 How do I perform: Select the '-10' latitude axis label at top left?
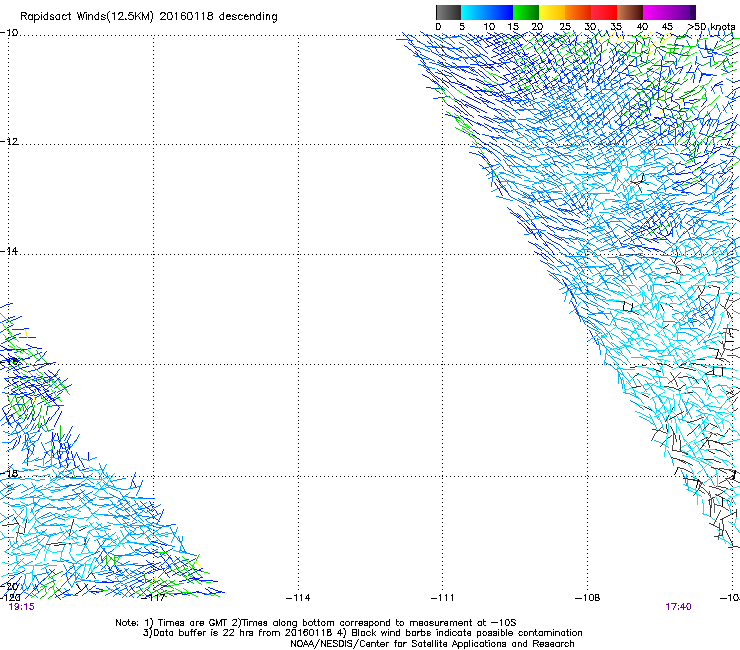(x=9, y=33)
